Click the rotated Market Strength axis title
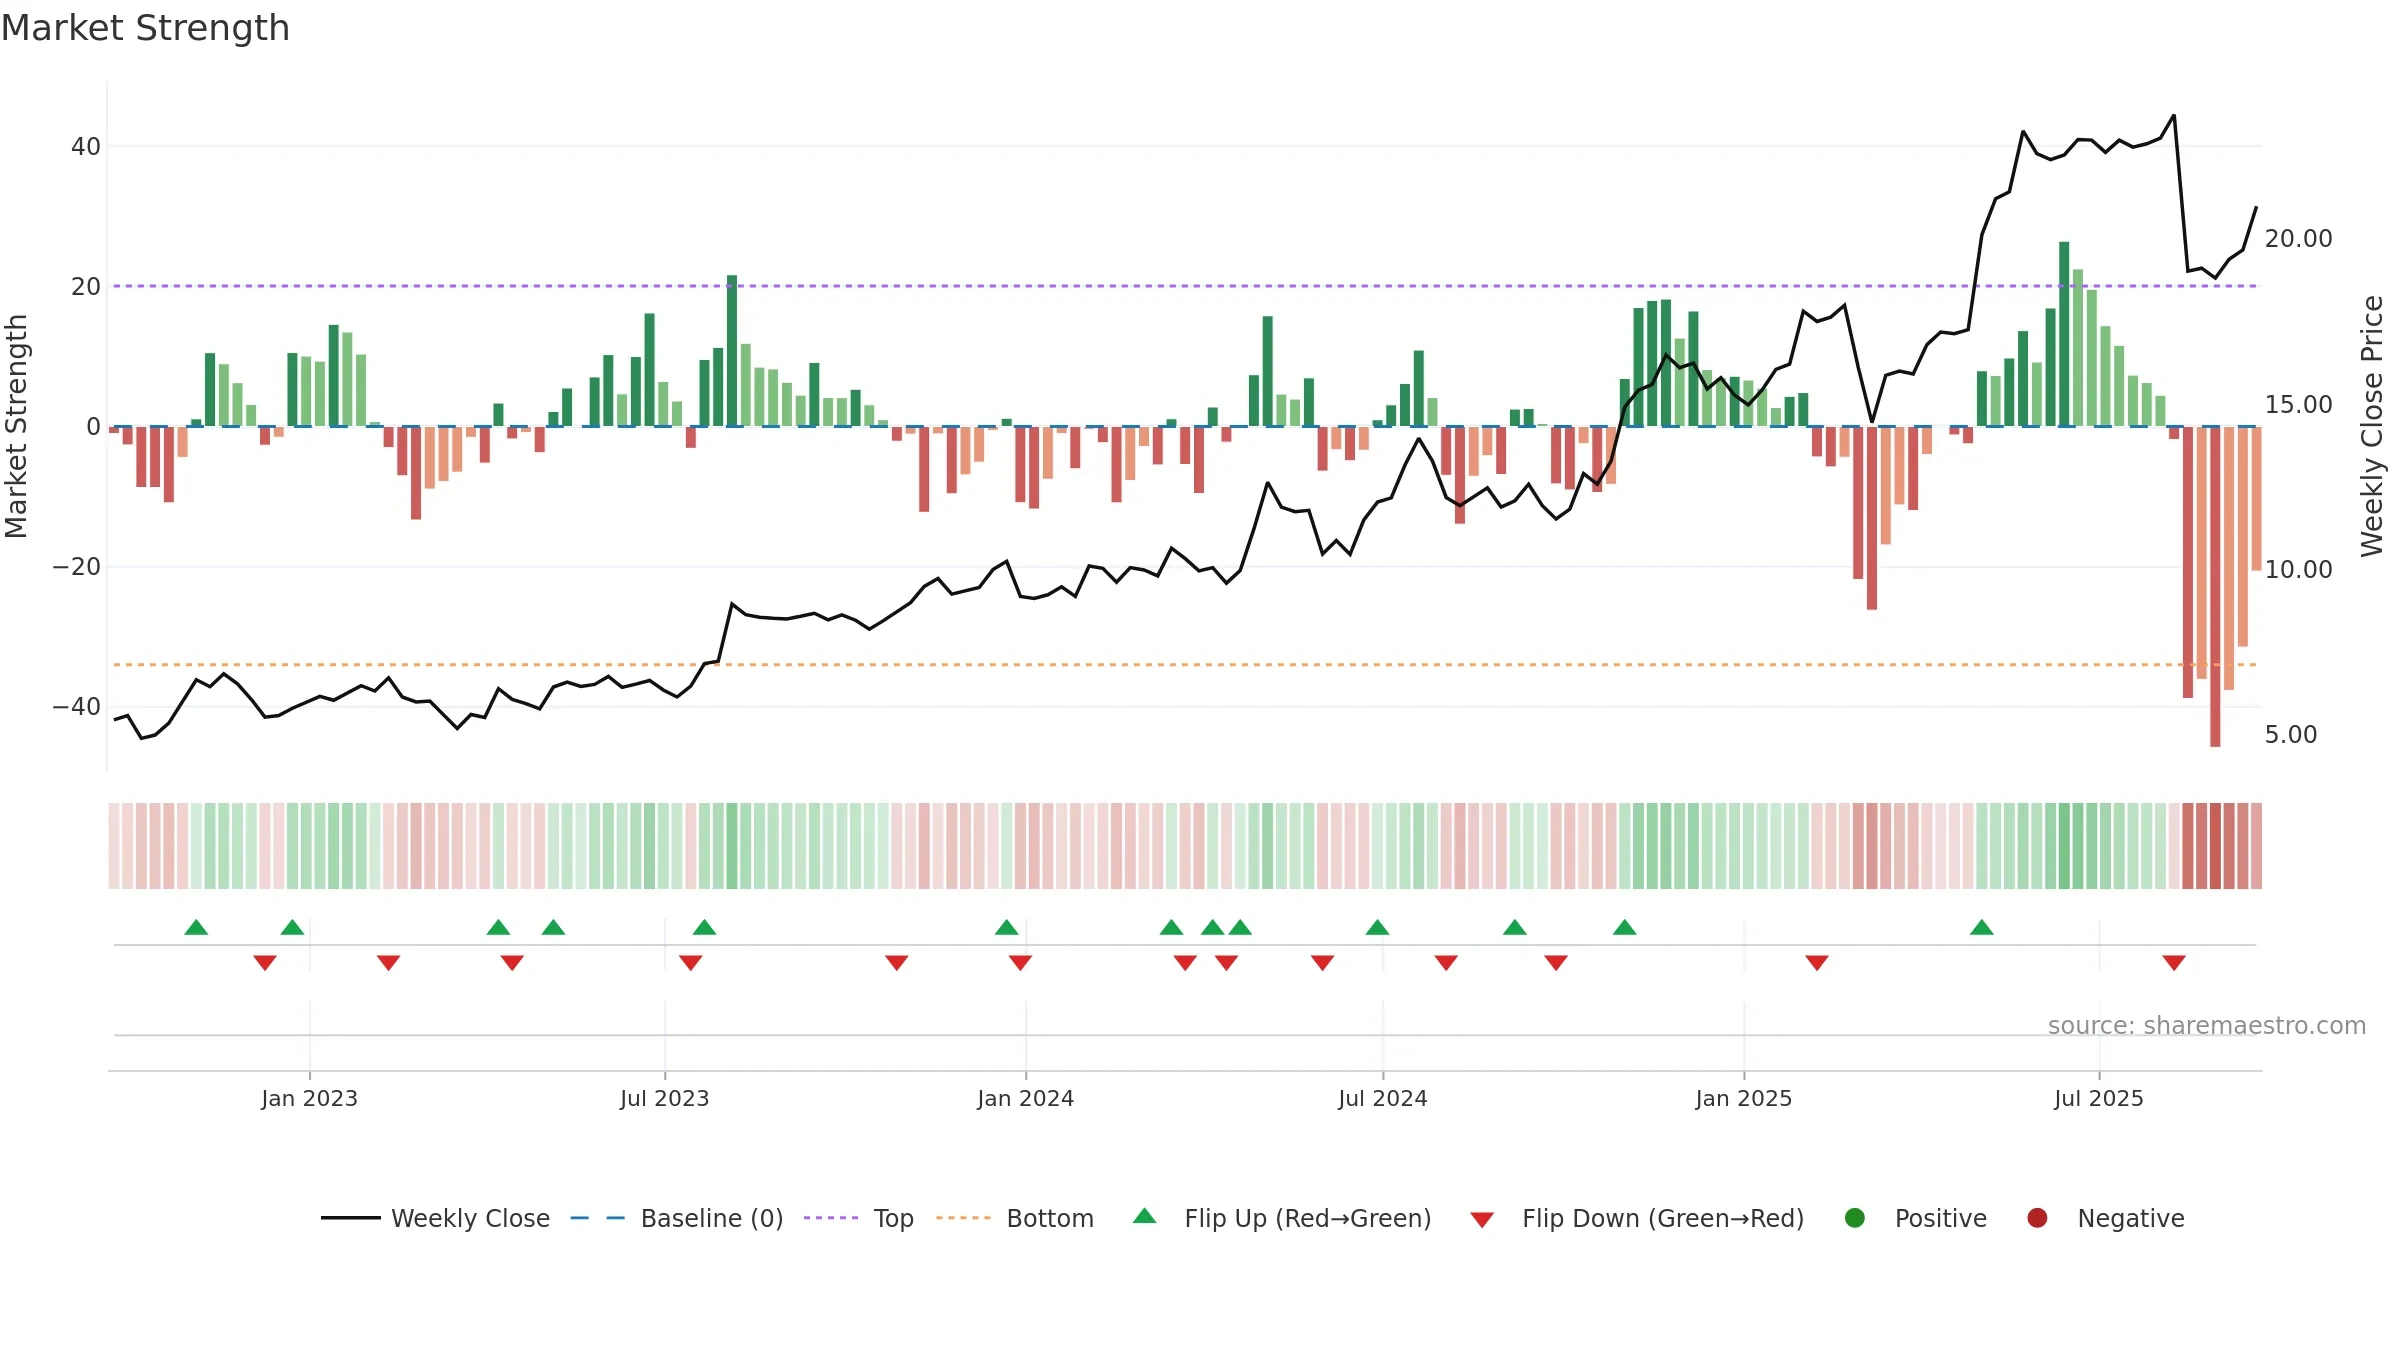Screen dimensions: 2400x1350 point(17,427)
